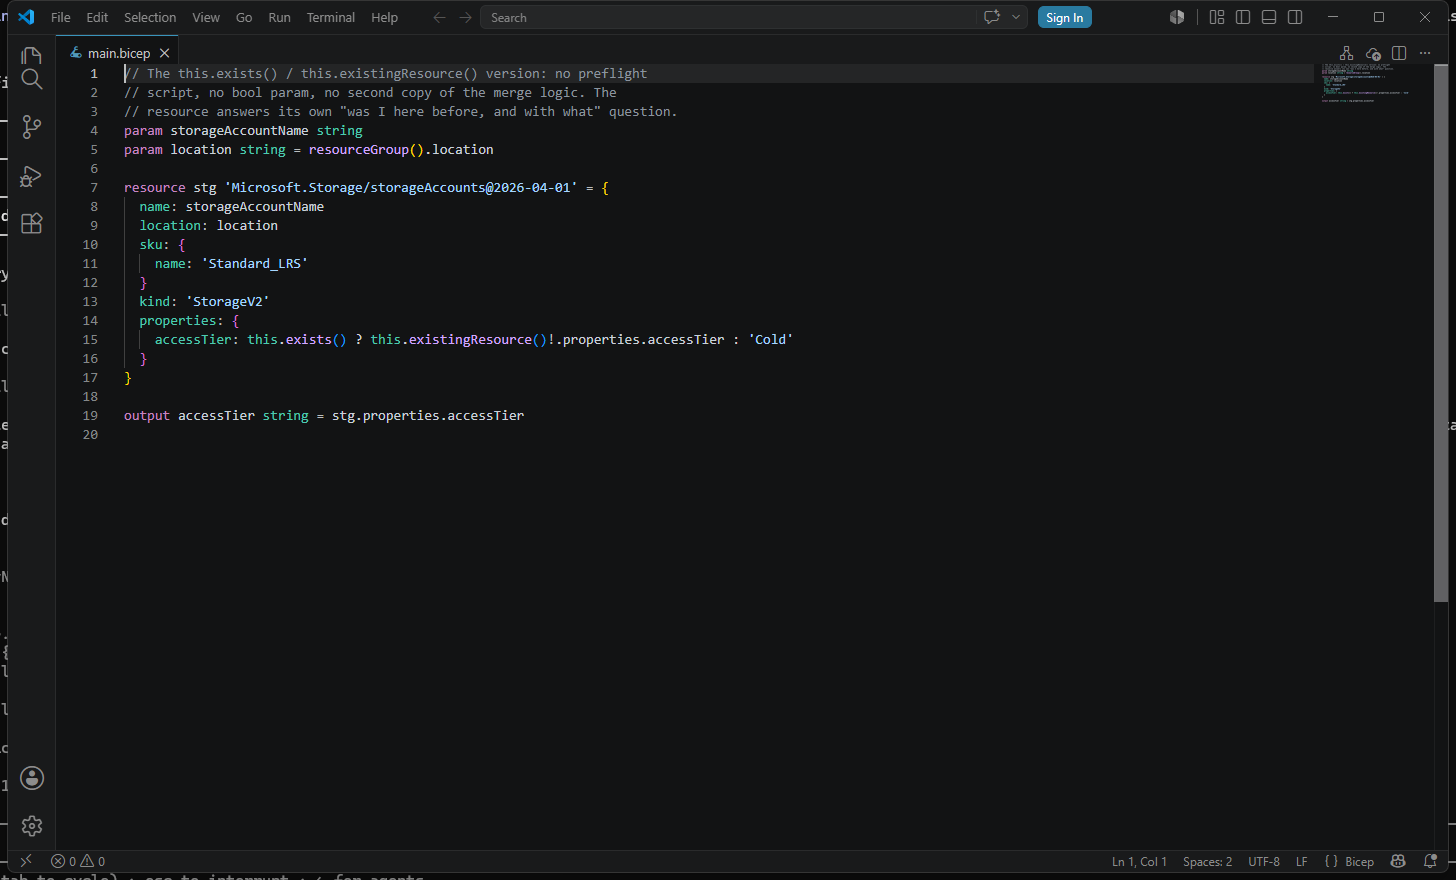Change indentation via Spaces: 2

pos(1207,861)
